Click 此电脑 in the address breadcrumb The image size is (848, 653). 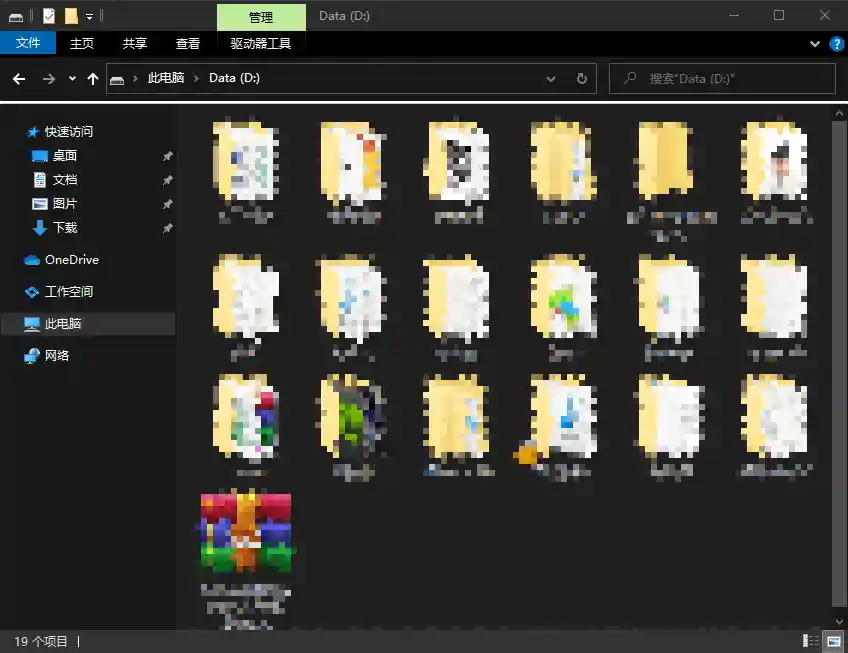point(166,79)
